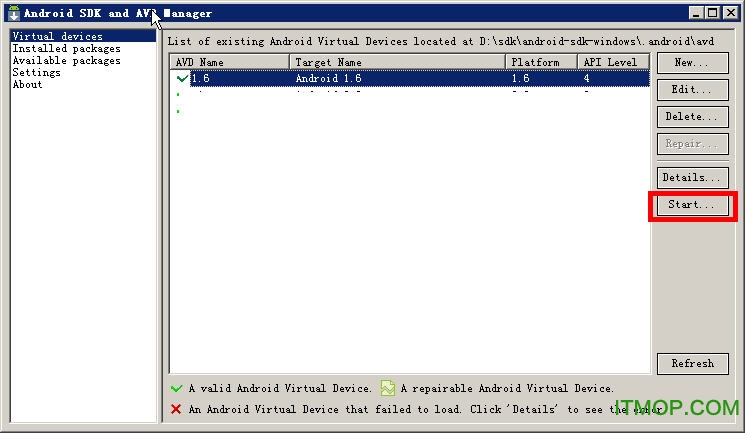Select Virtual devices in the left list
This screenshot has height=433, width=745.
pyautogui.click(x=83, y=36)
